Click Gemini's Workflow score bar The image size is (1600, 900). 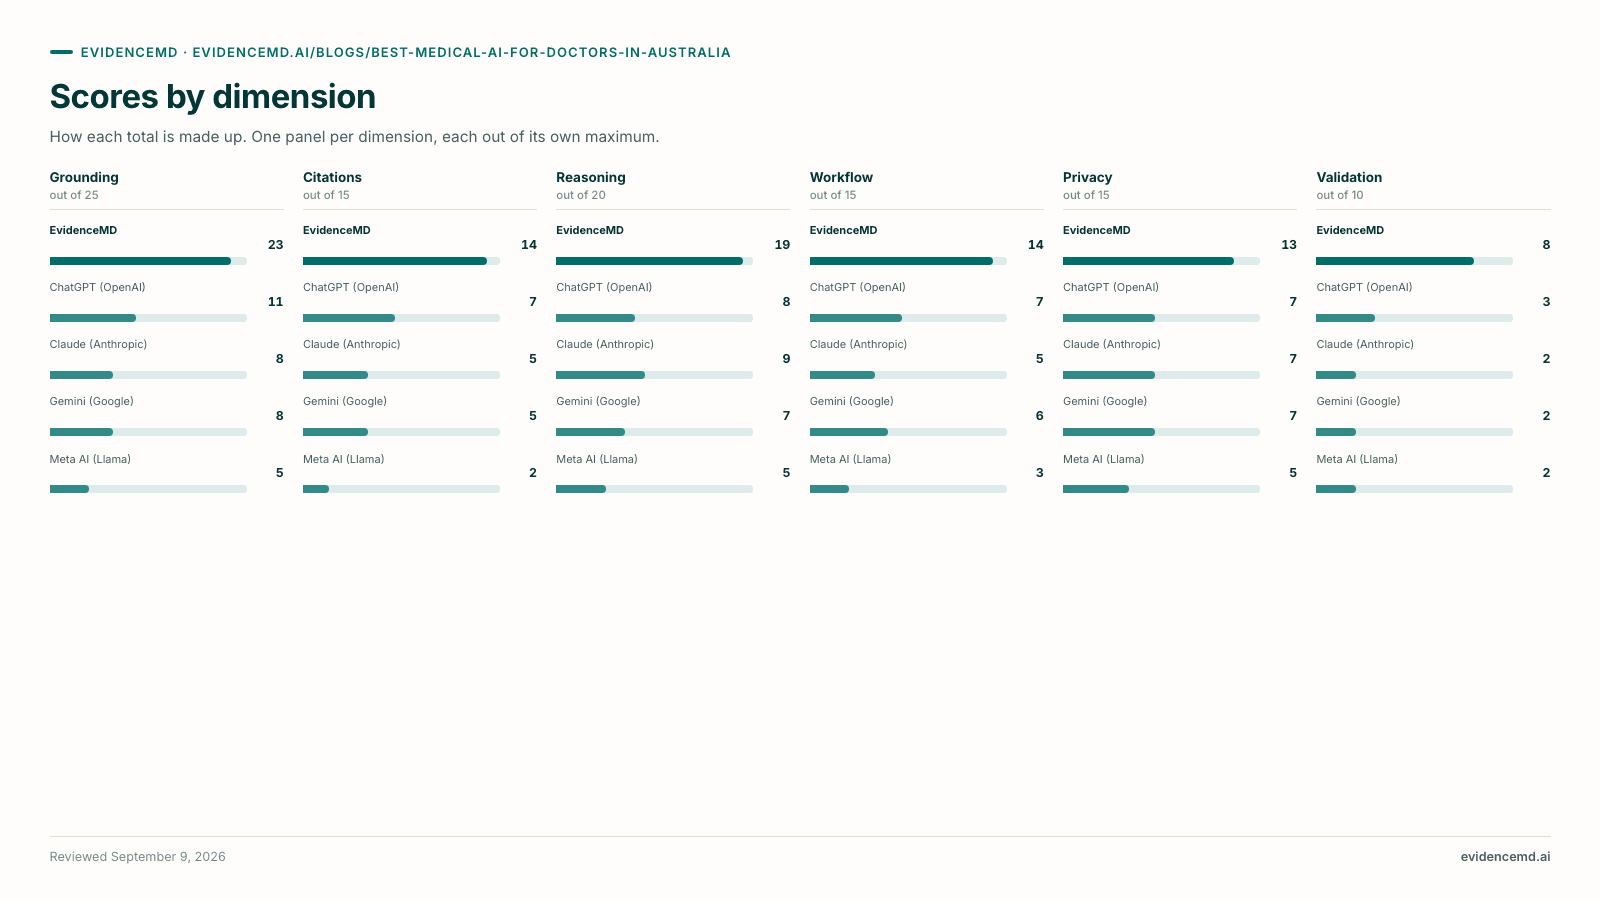tap(908, 432)
